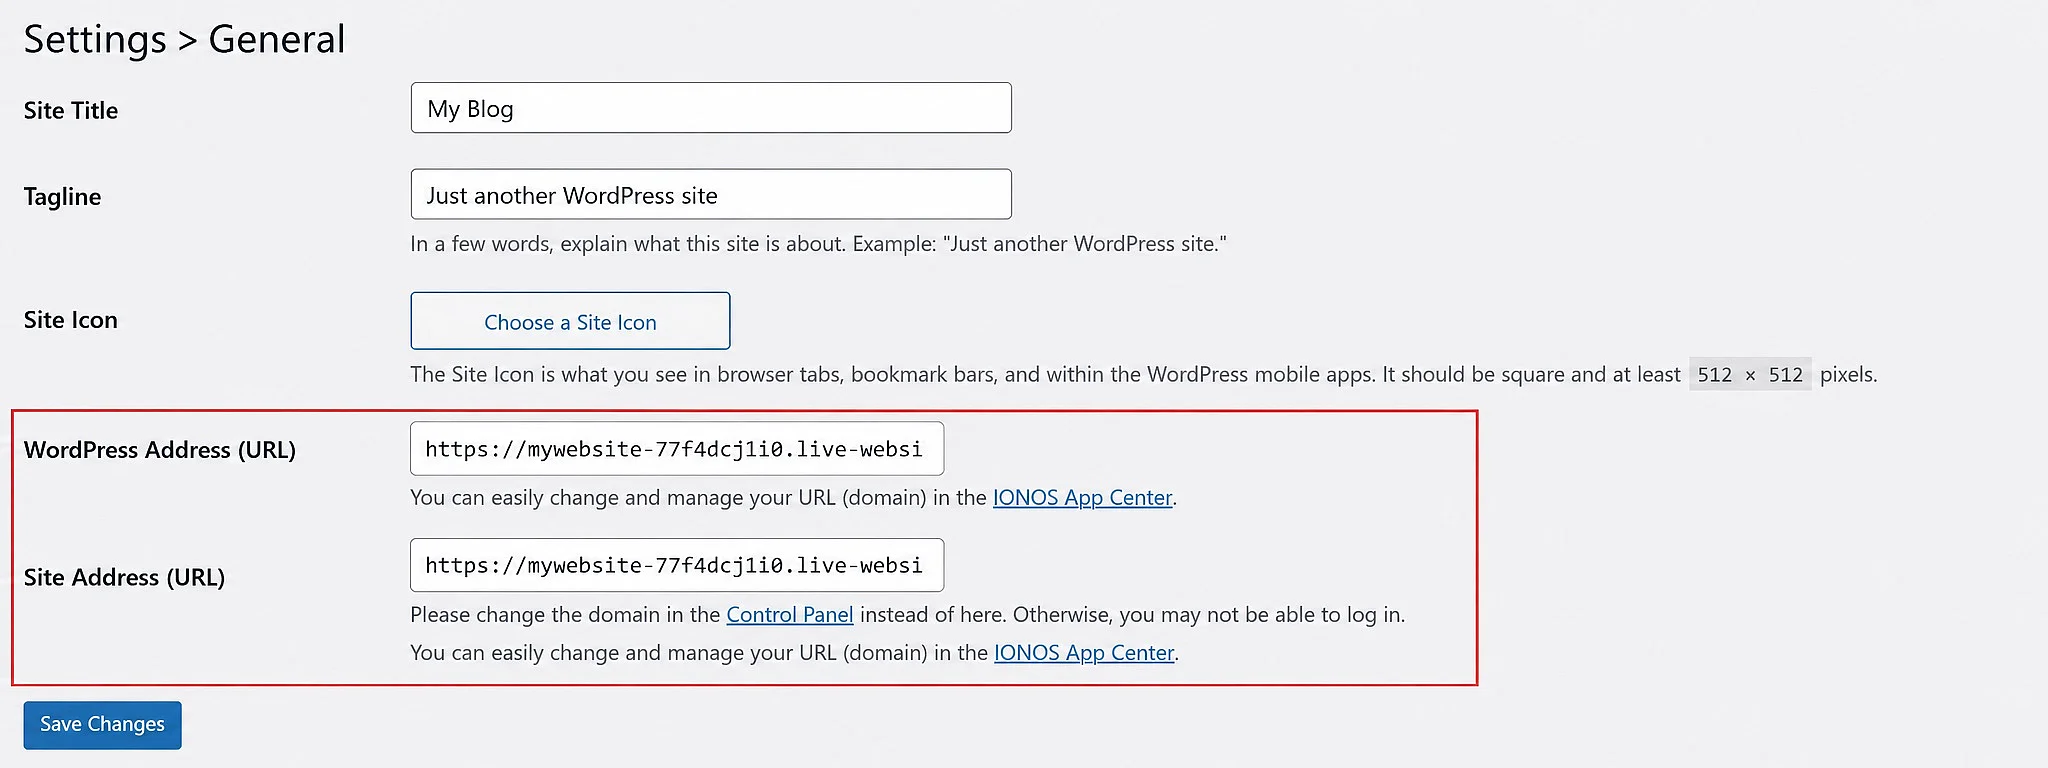This screenshot has height=768, width=2048.
Task: Click the Site Address (URL) field
Action: pyautogui.click(x=677, y=565)
